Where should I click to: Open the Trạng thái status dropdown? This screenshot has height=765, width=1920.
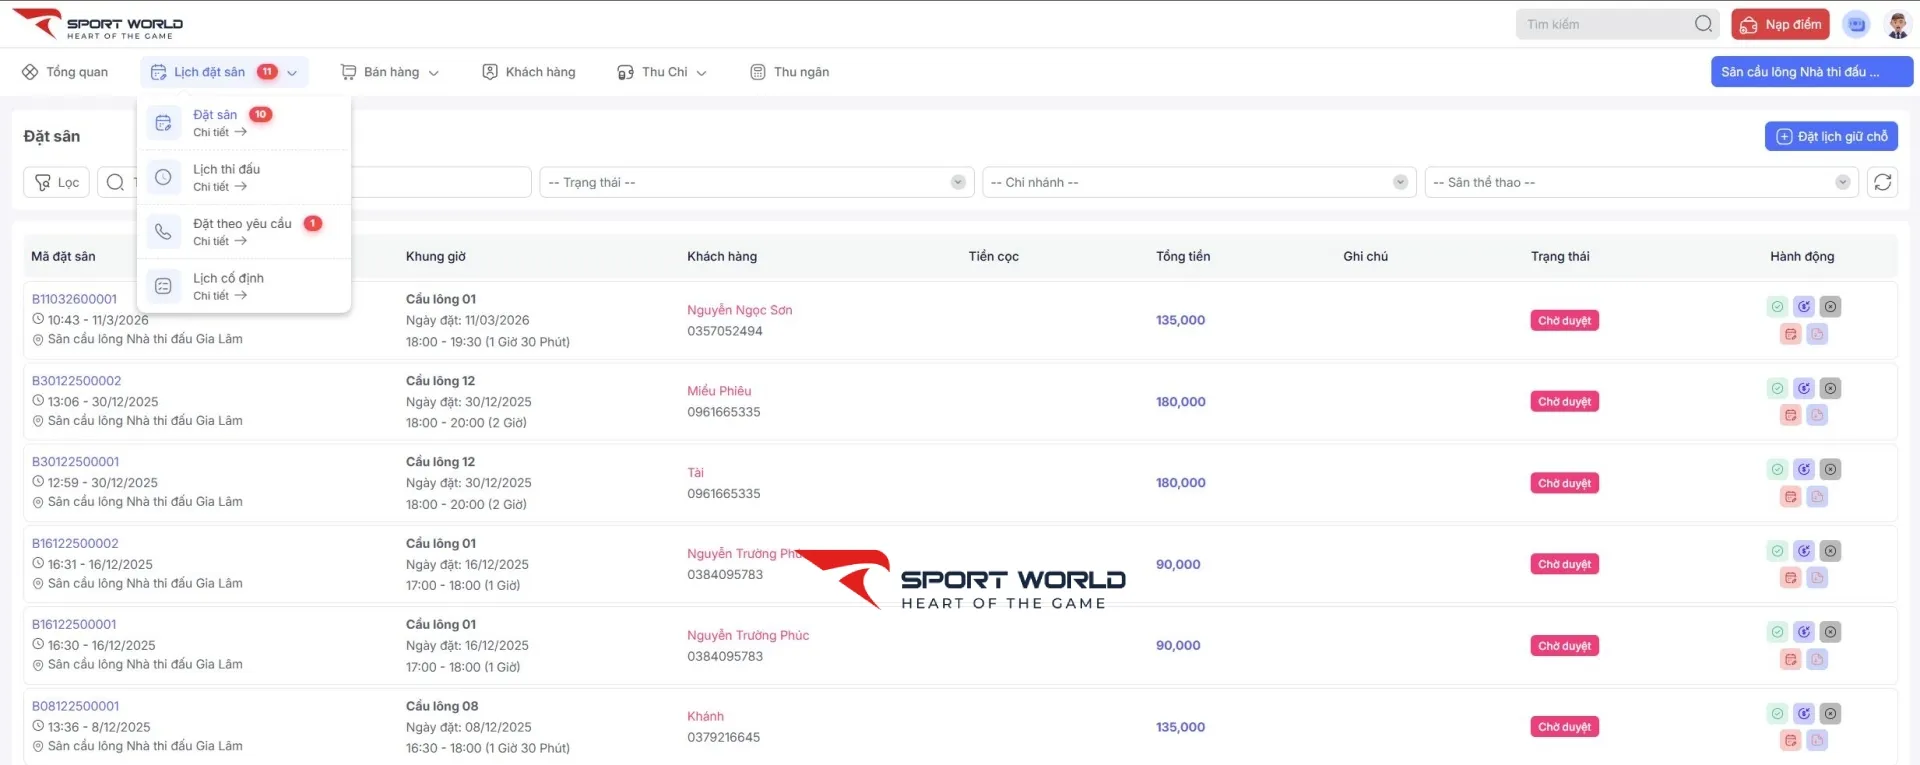[756, 182]
